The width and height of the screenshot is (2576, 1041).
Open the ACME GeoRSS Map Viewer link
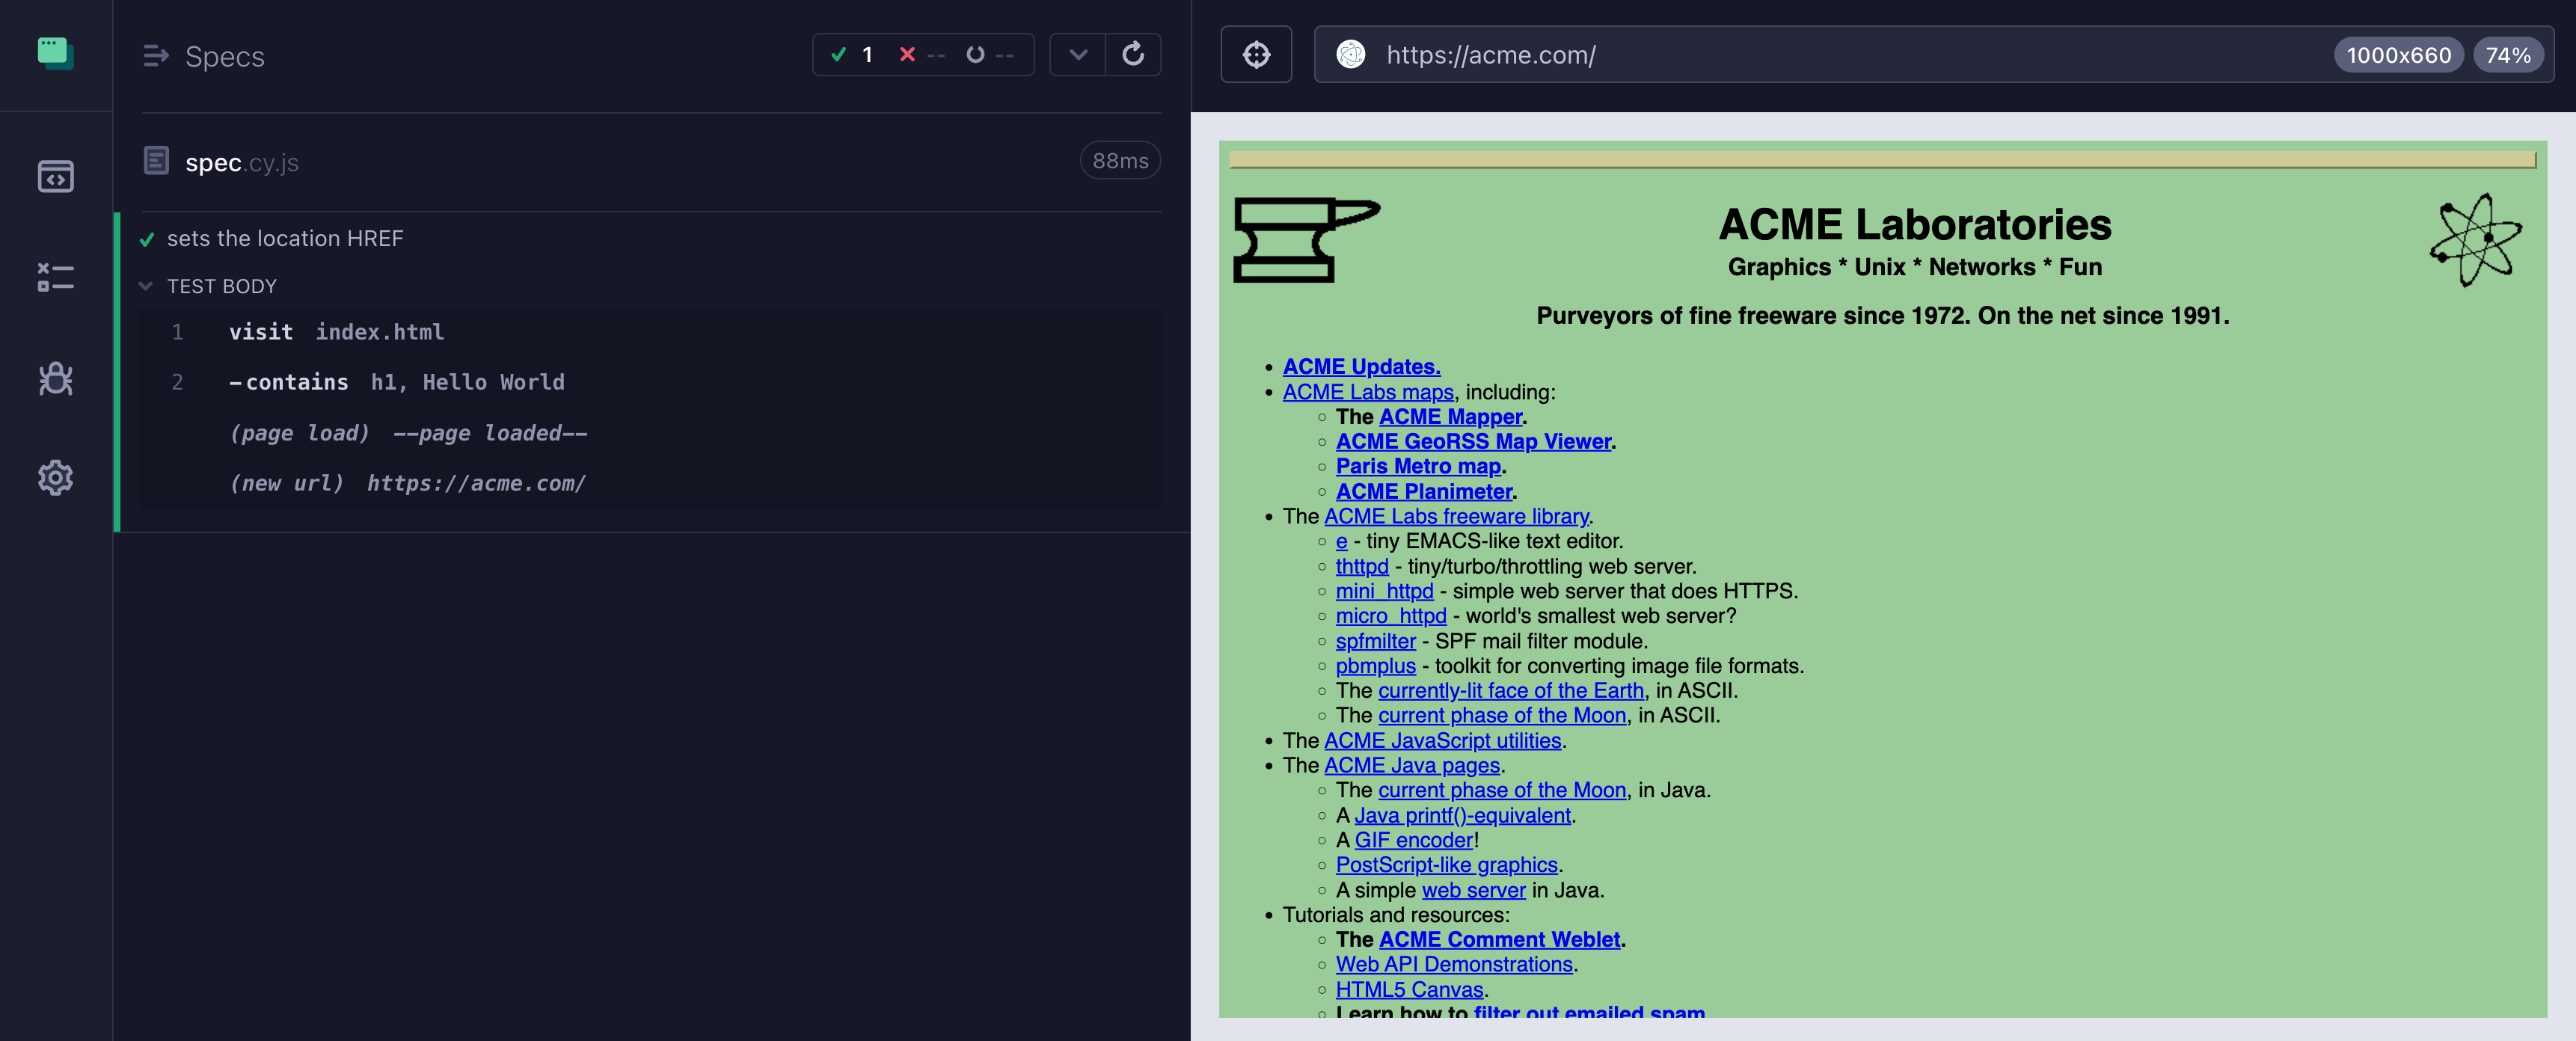1473,442
